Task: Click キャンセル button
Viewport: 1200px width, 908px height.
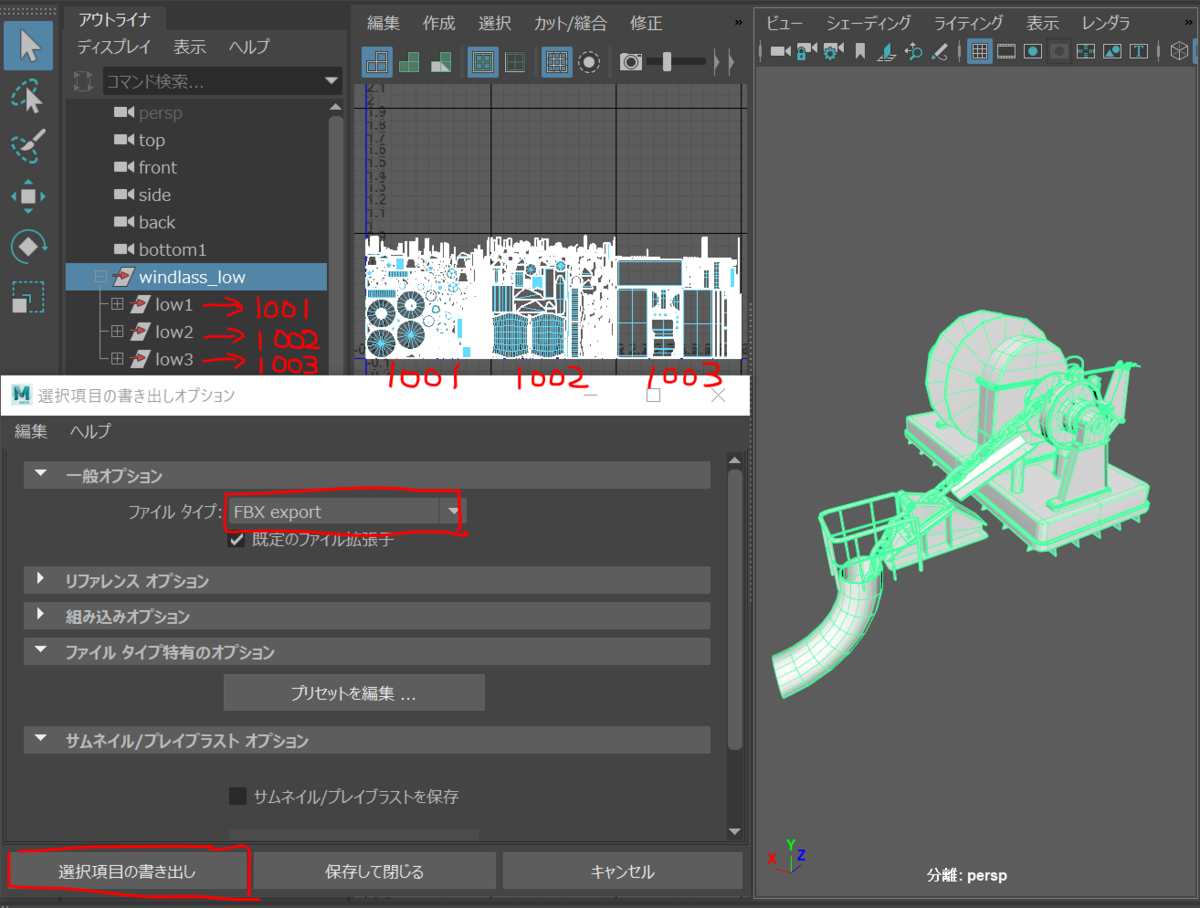Action: (623, 871)
